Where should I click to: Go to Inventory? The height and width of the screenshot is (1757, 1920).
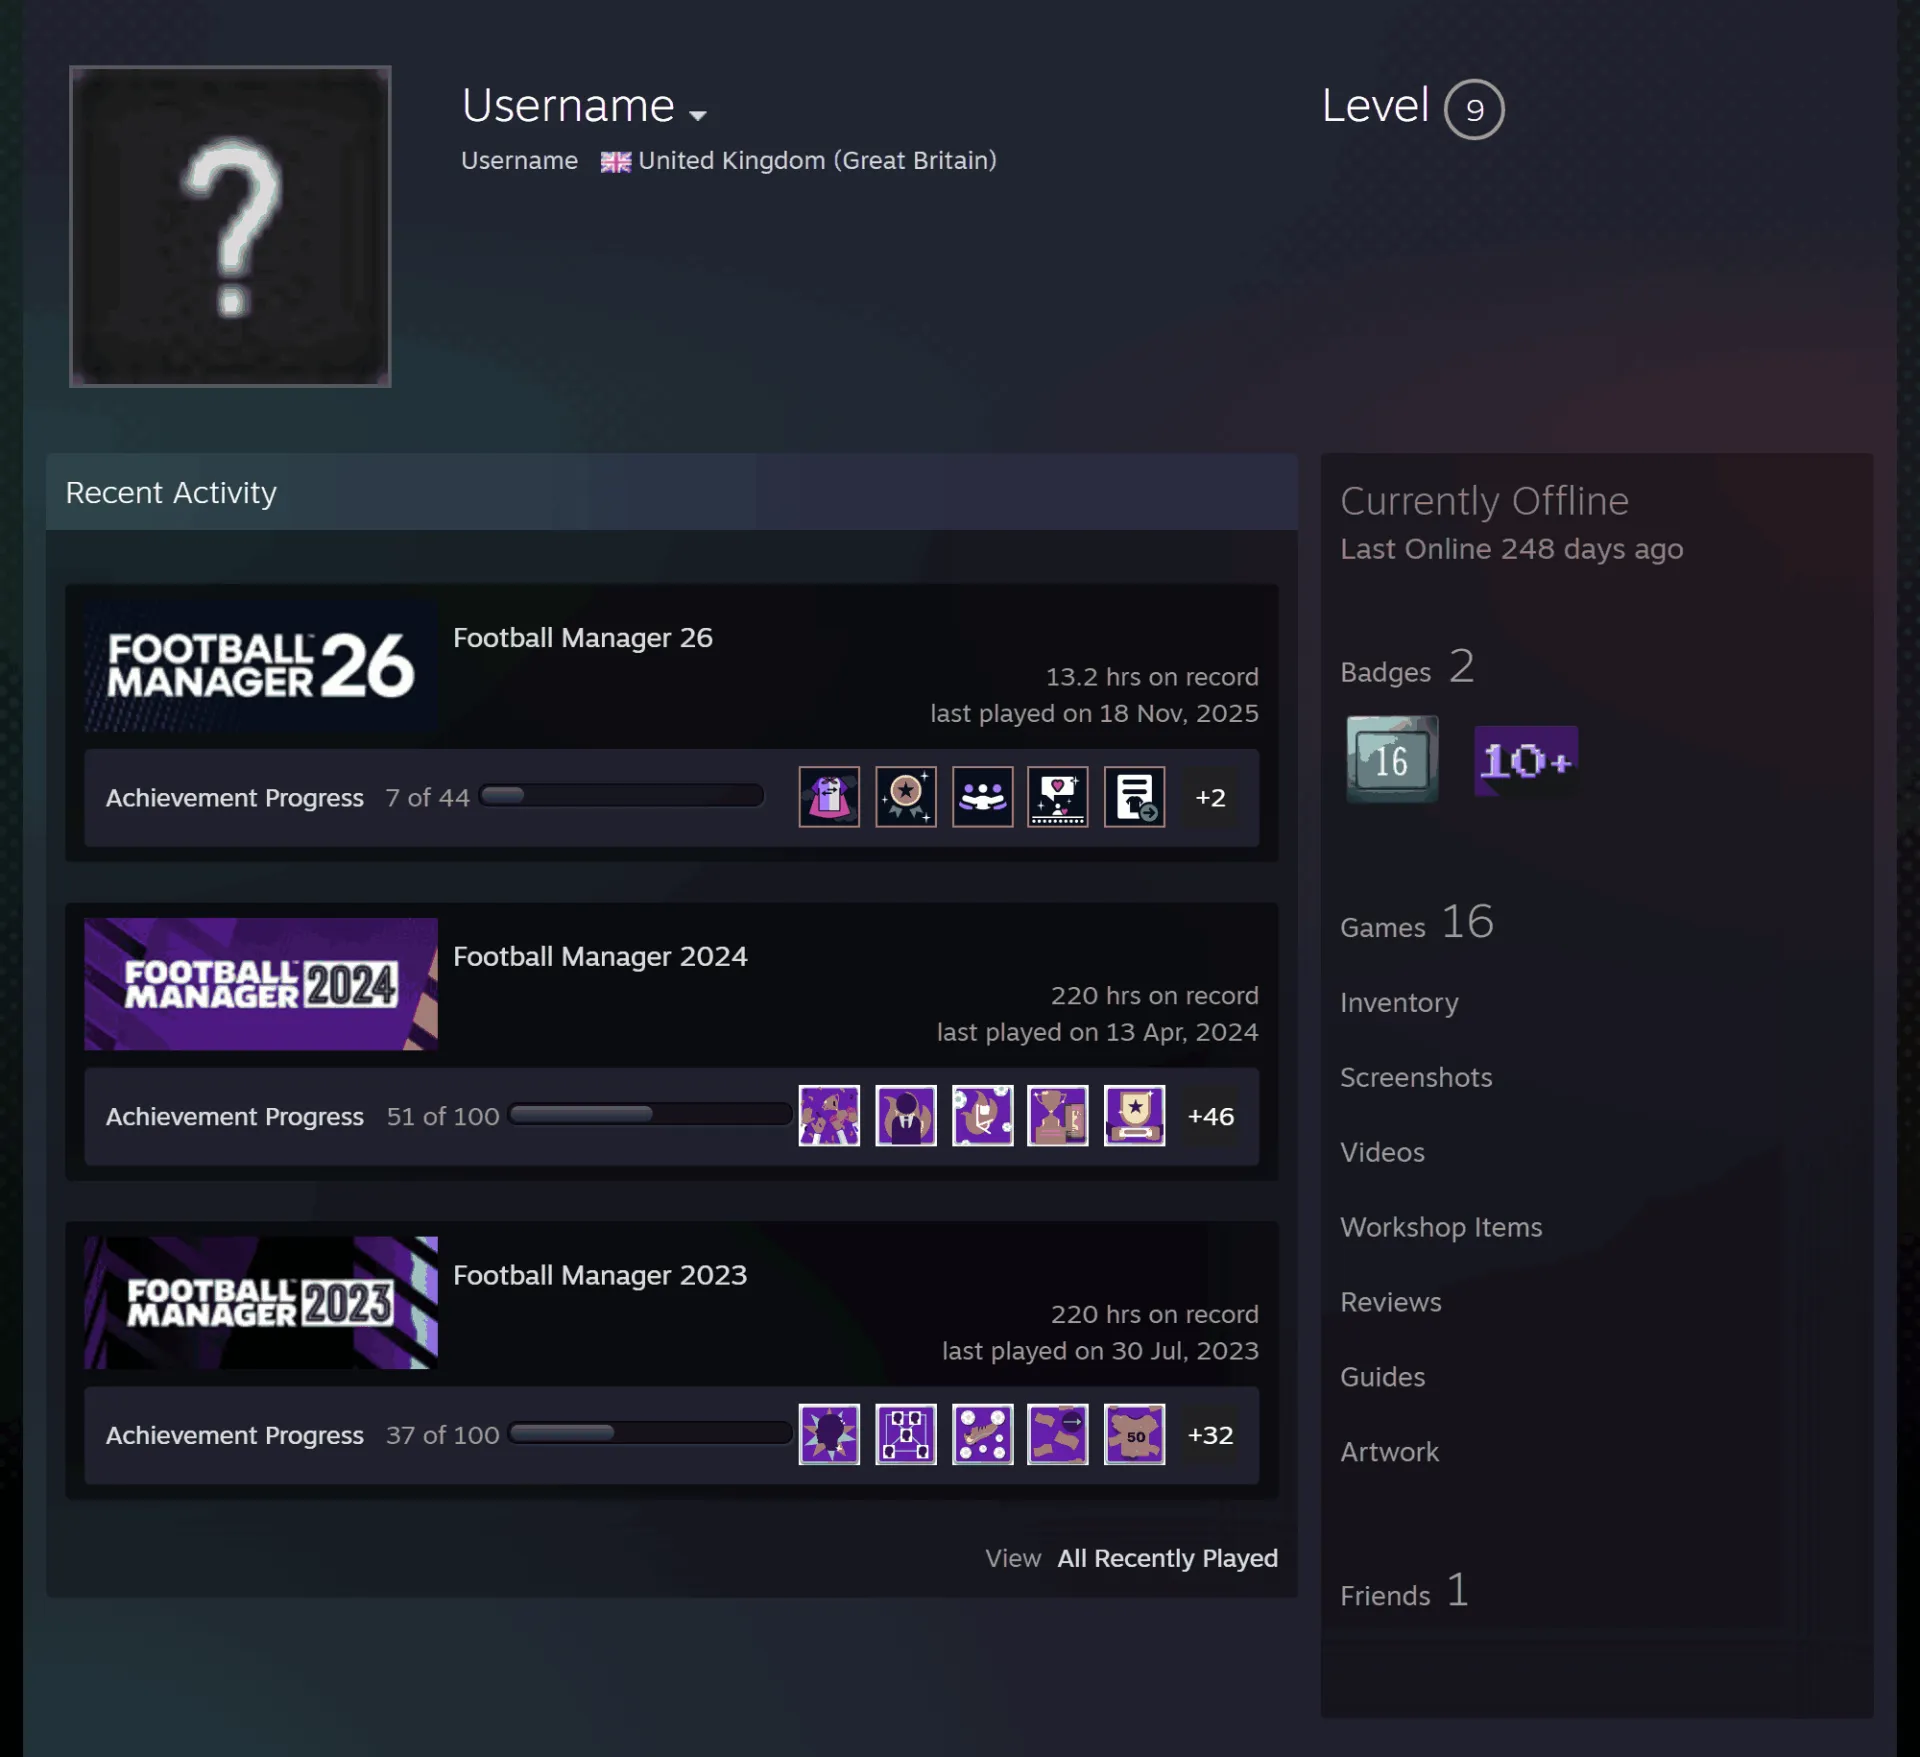pos(1399,1002)
